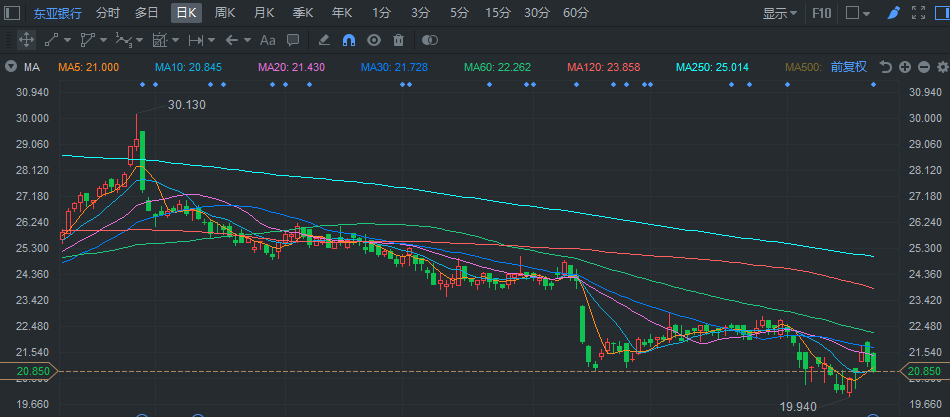
Task: Switch to the 月K monthly tab
Action: pyautogui.click(x=264, y=13)
